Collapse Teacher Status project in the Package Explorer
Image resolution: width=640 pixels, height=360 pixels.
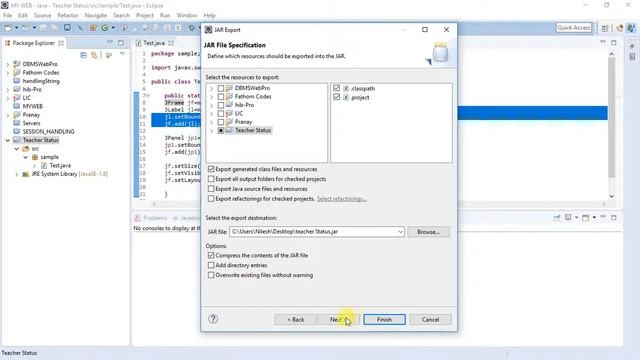[x=7, y=140]
